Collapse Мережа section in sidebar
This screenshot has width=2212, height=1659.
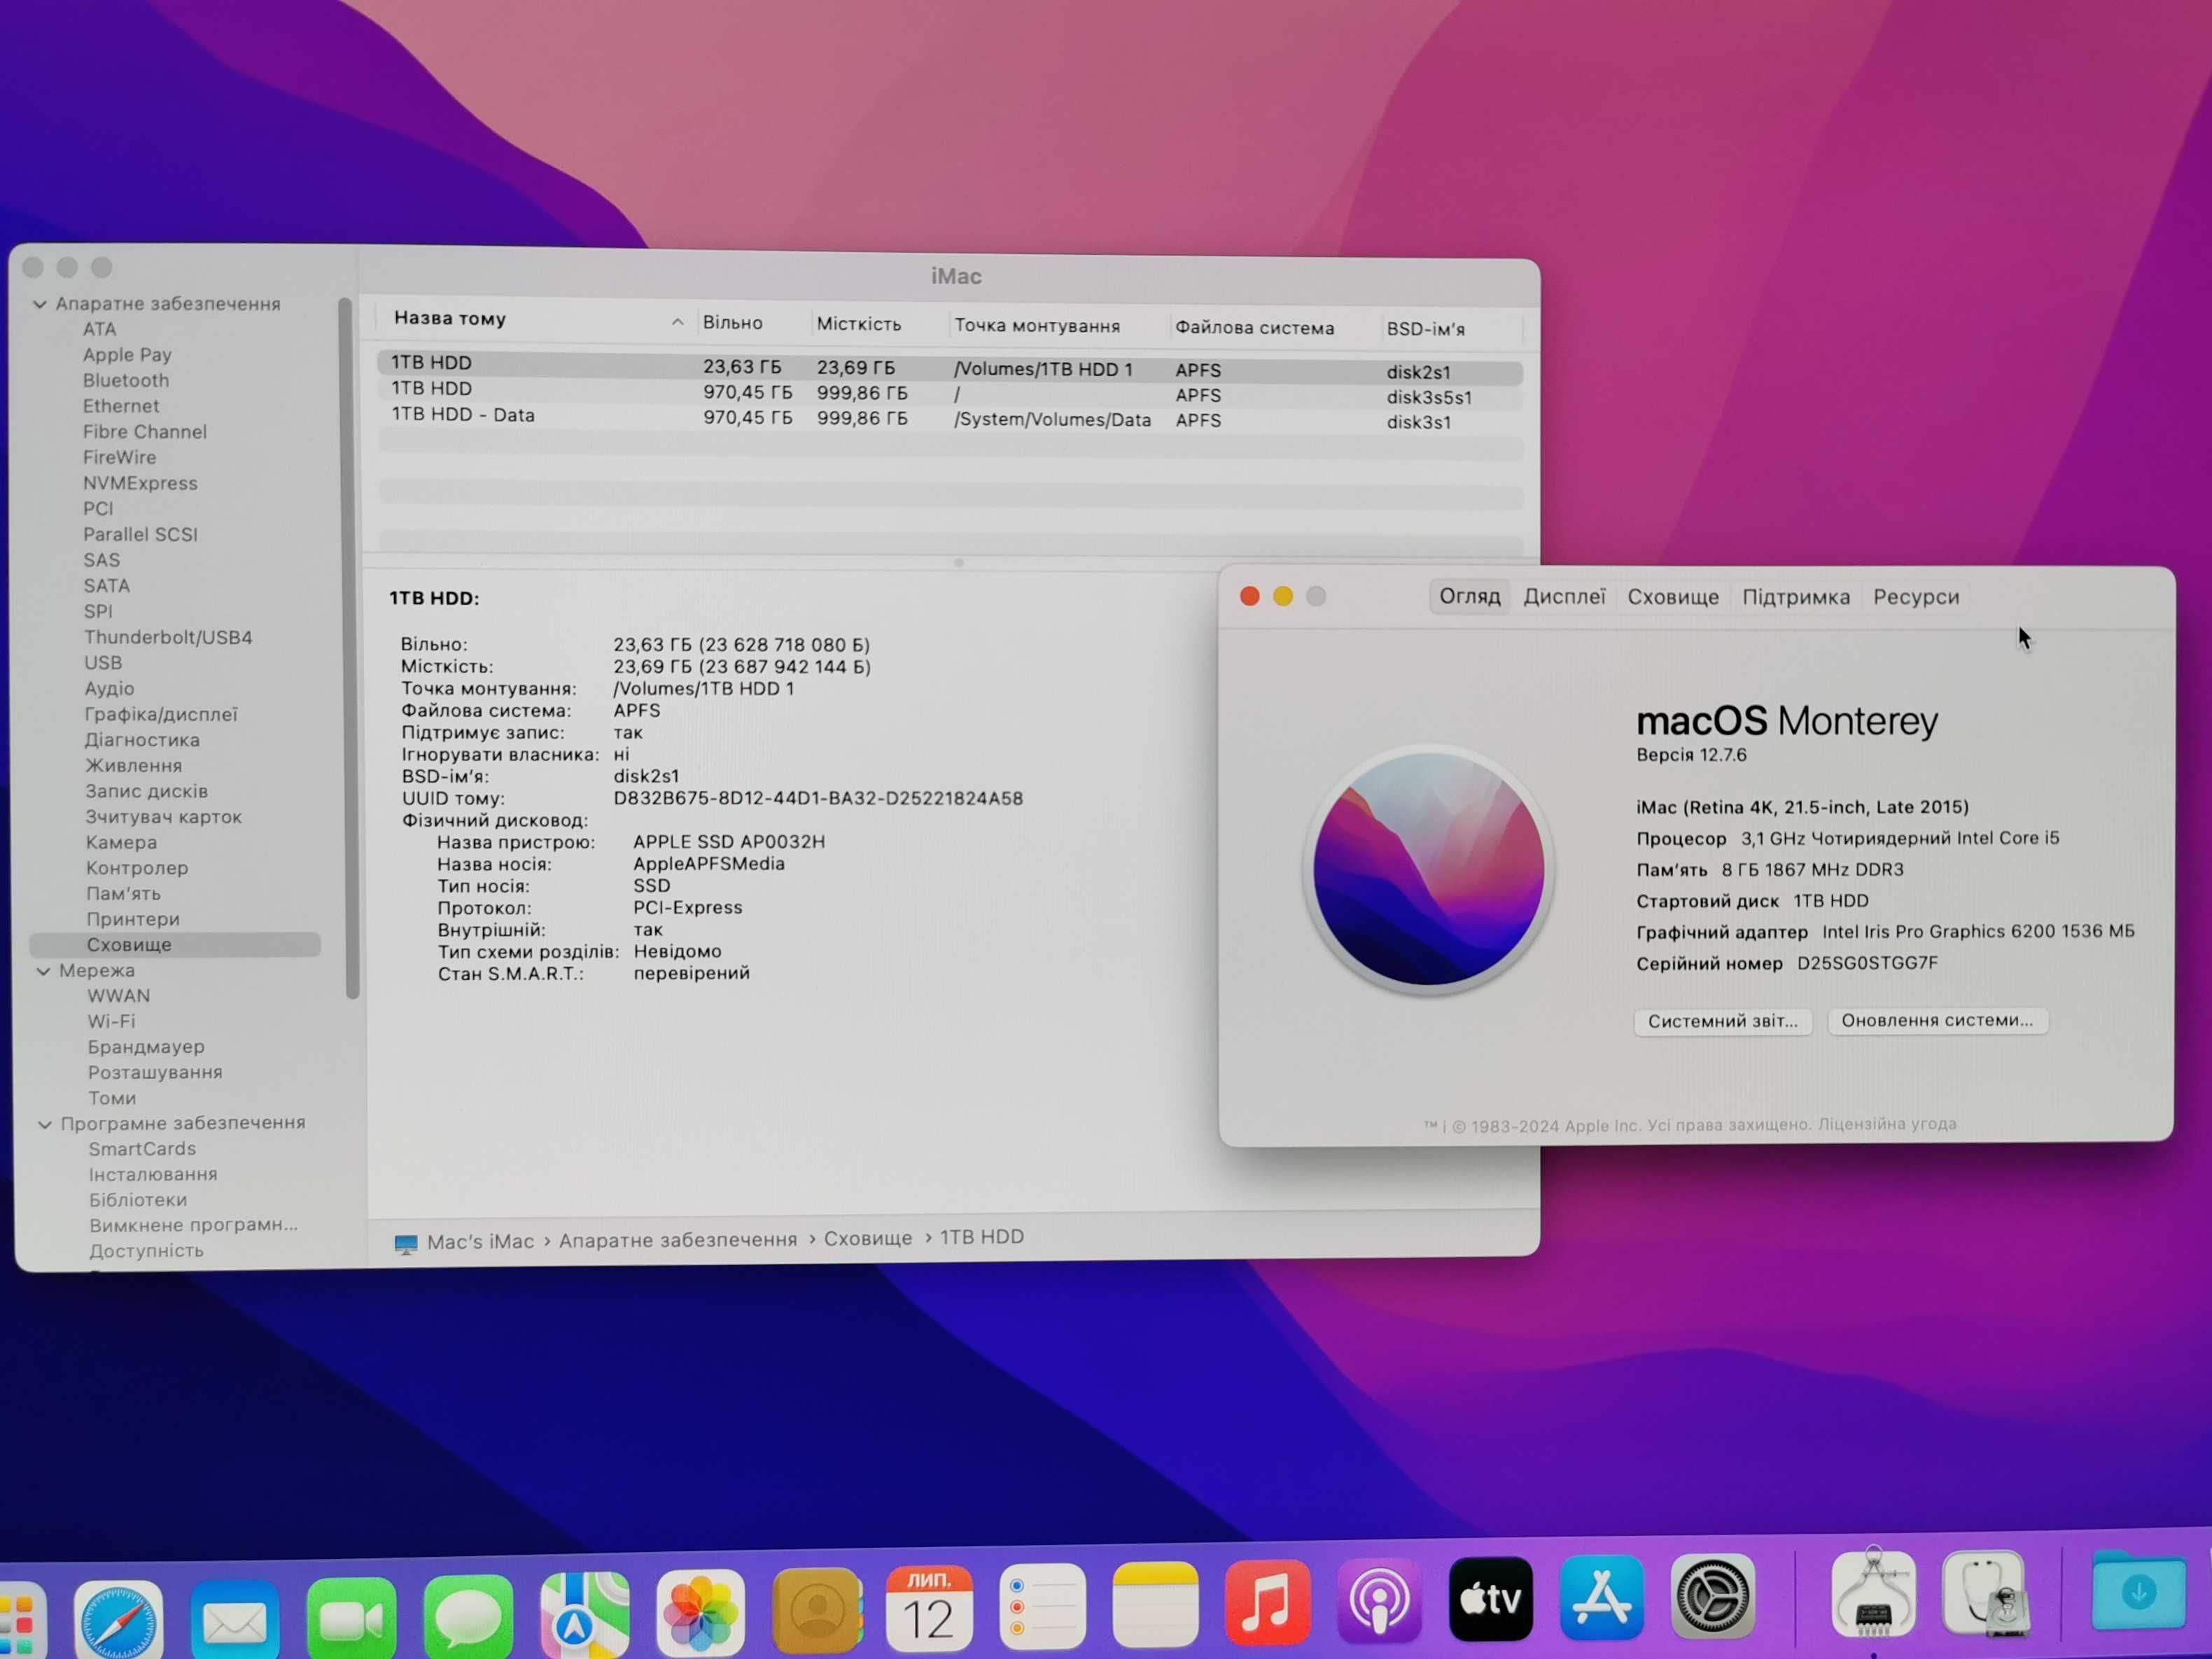coord(43,971)
